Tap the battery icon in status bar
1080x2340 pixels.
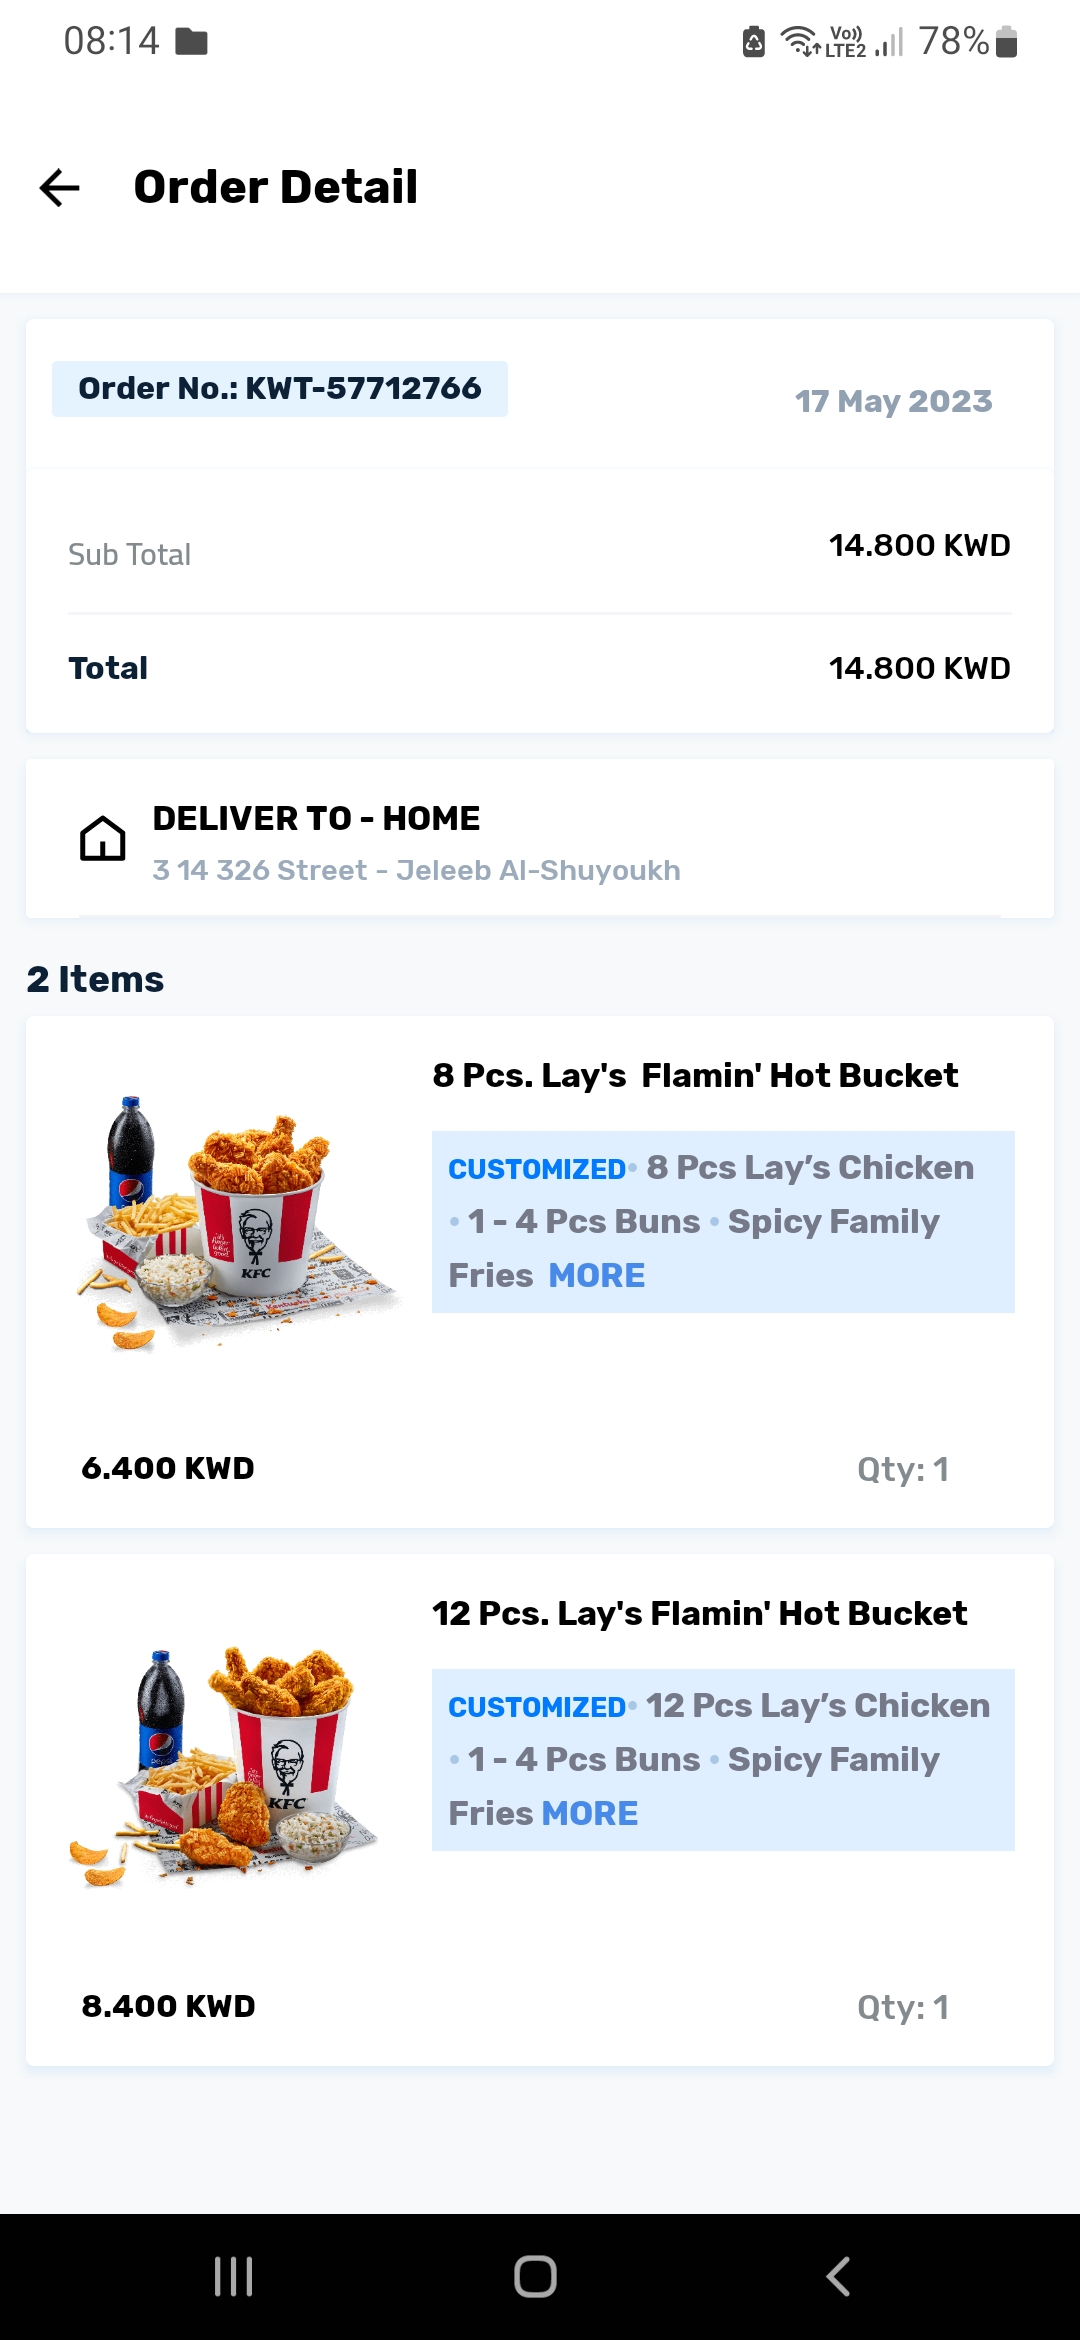(x=1007, y=42)
